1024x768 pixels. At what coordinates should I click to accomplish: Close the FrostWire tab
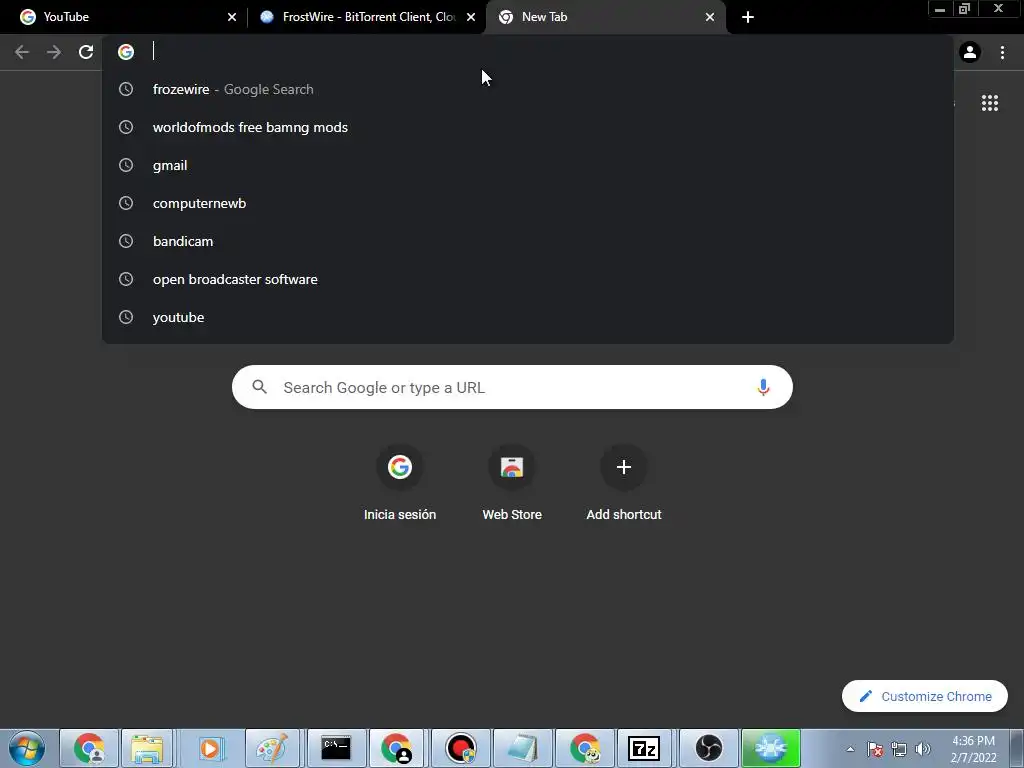(471, 17)
